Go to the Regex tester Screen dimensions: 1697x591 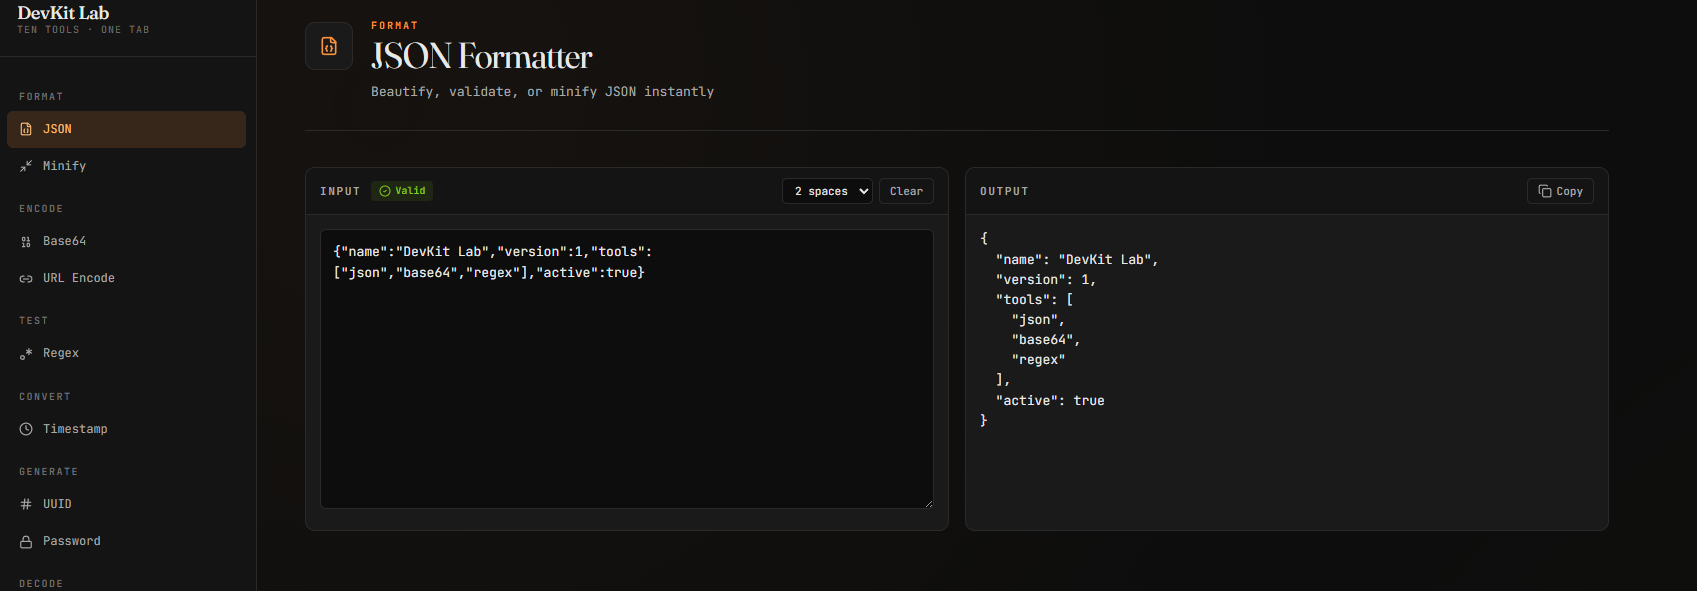[x=126, y=353]
